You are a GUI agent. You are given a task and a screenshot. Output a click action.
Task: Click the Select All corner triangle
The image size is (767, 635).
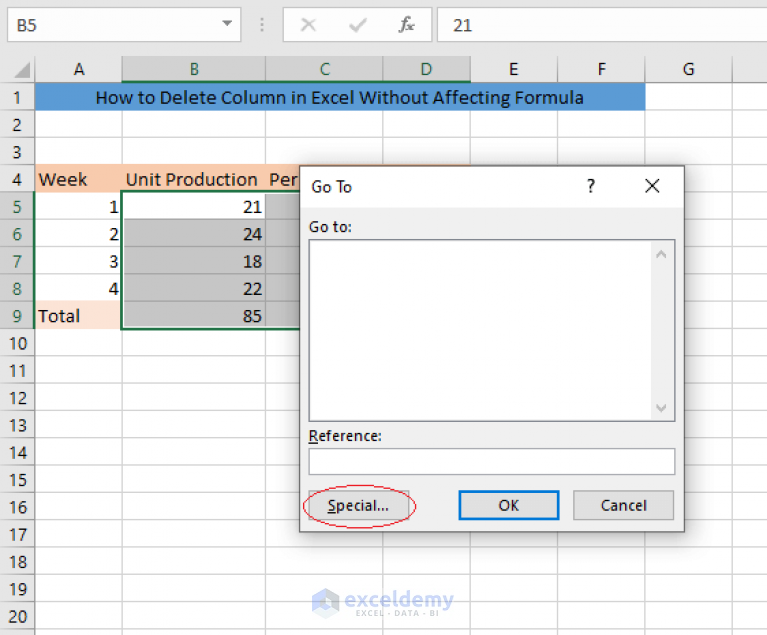click(22, 69)
